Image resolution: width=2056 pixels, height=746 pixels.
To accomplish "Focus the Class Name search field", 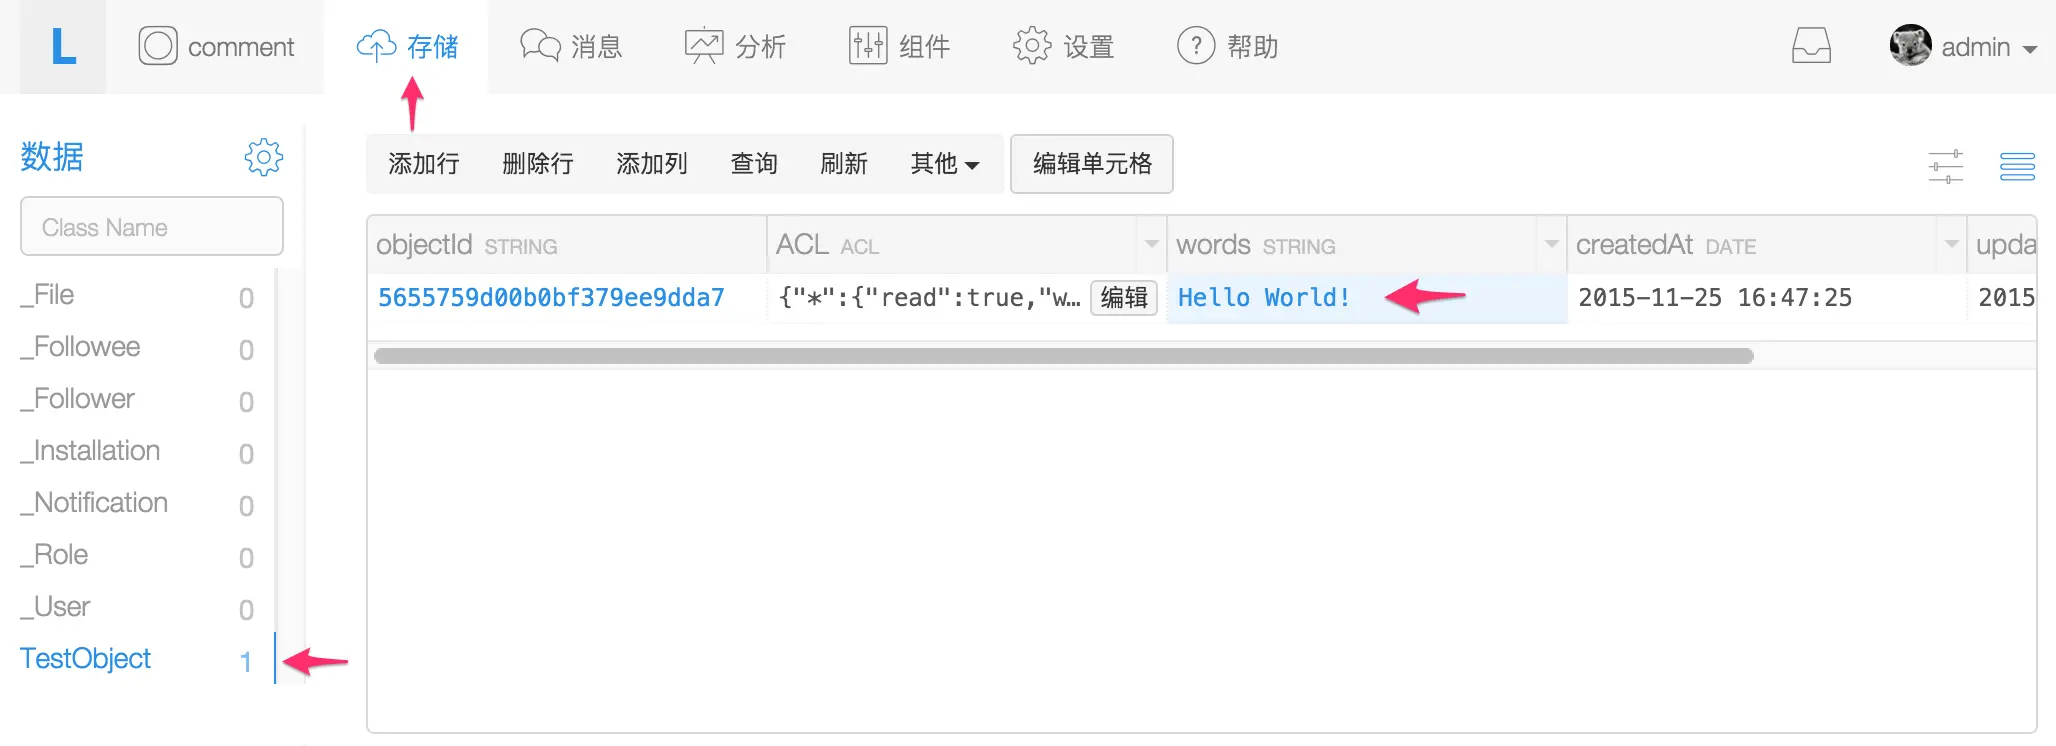I will [152, 227].
